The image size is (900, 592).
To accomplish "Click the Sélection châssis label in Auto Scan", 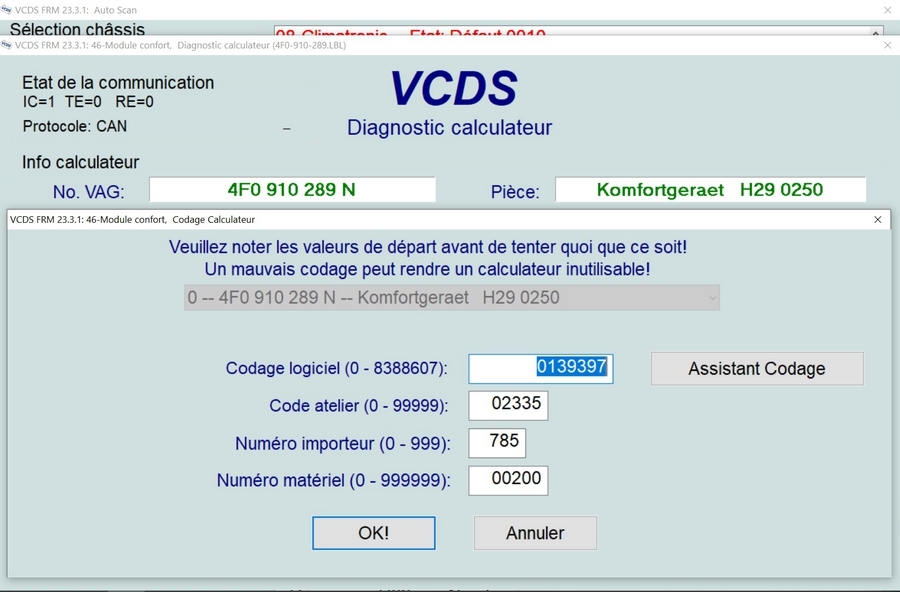I will pyautogui.click(x=77, y=29).
